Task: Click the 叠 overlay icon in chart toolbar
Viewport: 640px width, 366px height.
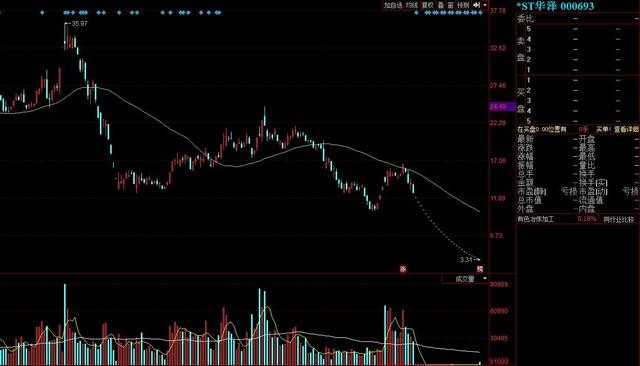Action: pyautogui.click(x=441, y=5)
